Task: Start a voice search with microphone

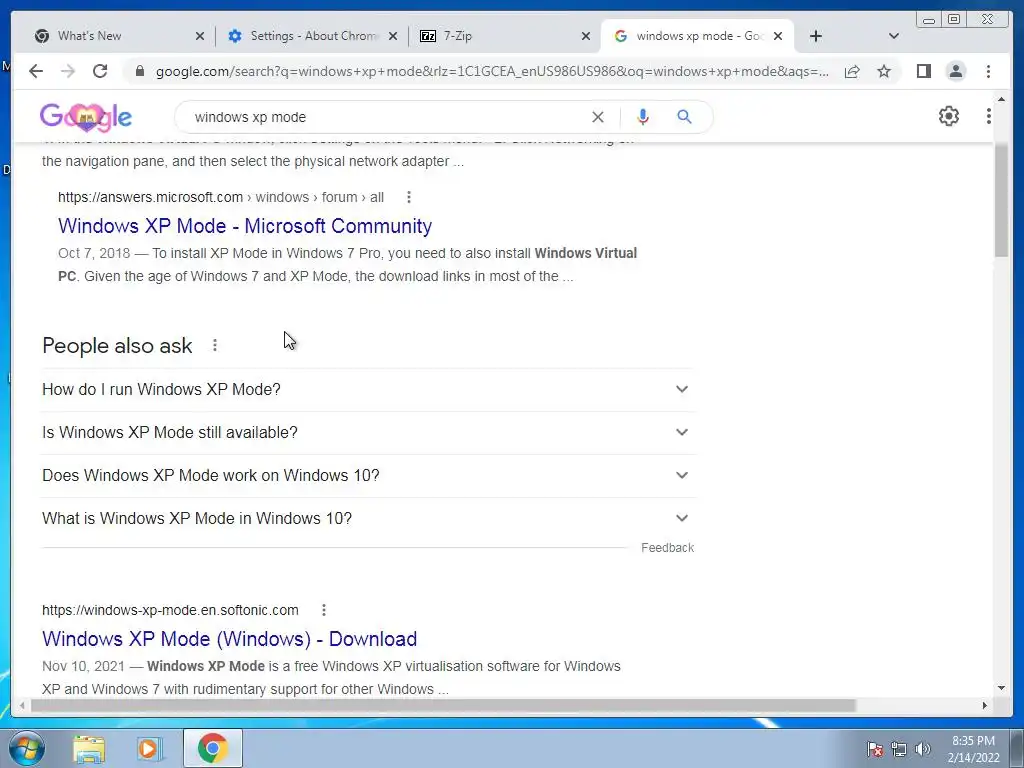Action: pyautogui.click(x=643, y=117)
